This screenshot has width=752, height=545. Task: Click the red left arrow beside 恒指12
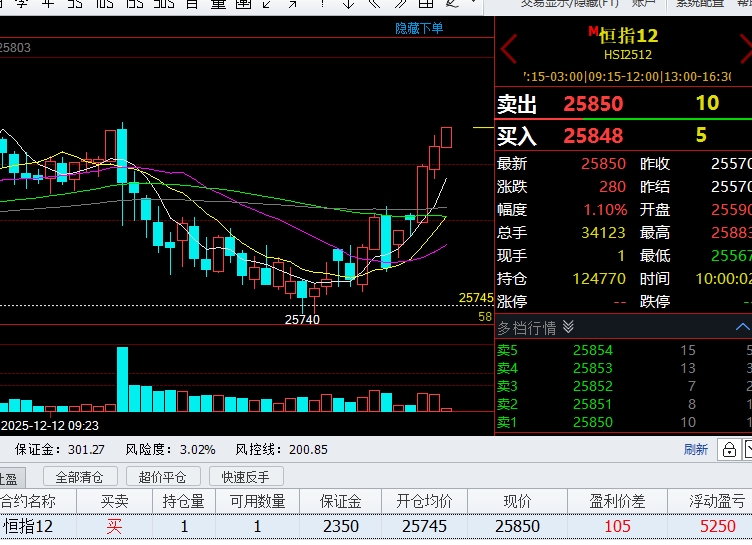tap(508, 48)
